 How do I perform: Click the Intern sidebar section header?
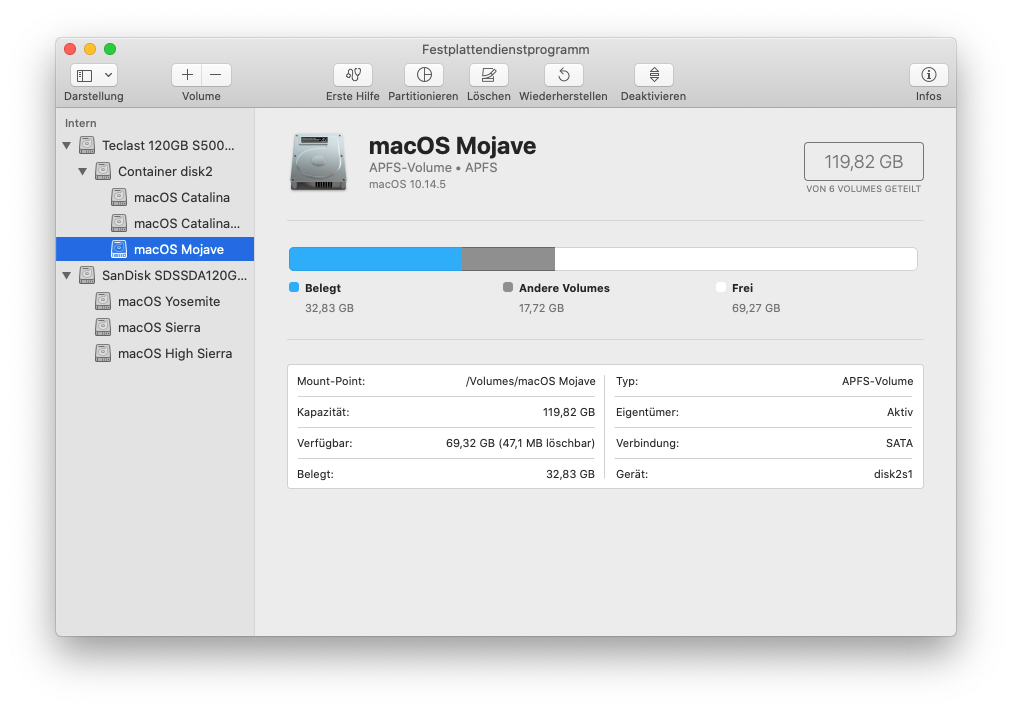point(81,123)
